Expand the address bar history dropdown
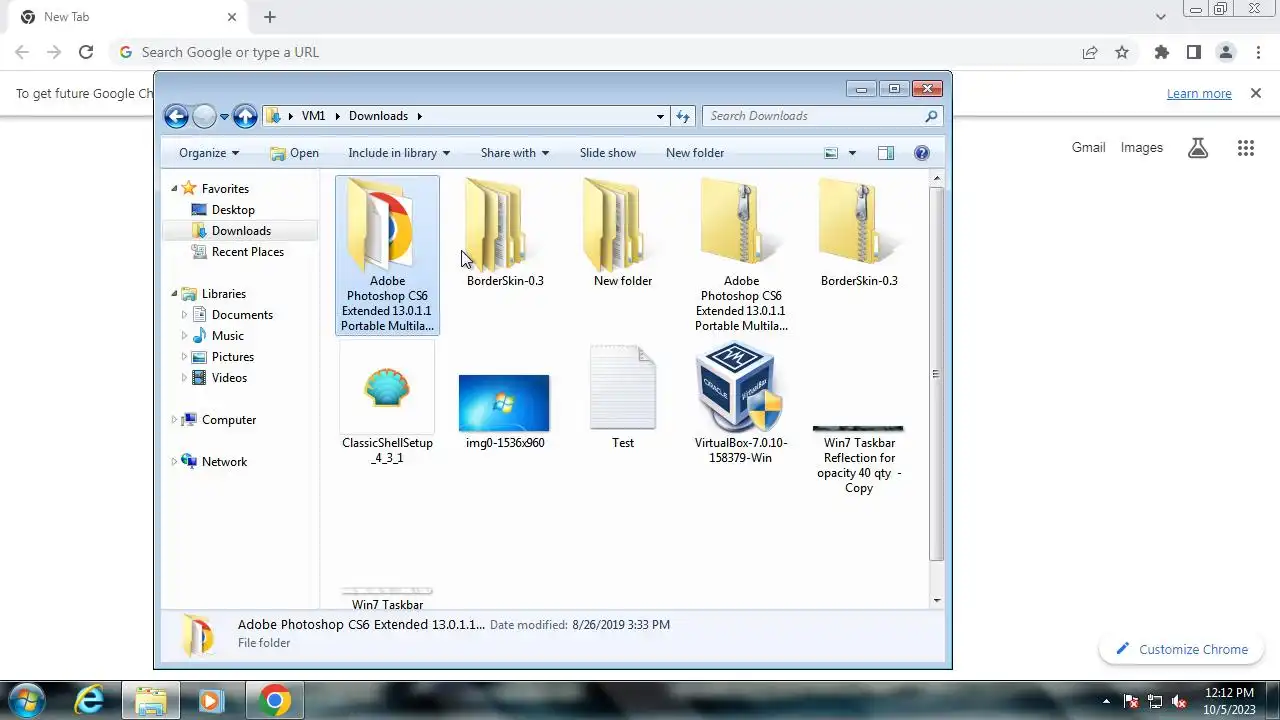1280x720 pixels. click(x=660, y=117)
